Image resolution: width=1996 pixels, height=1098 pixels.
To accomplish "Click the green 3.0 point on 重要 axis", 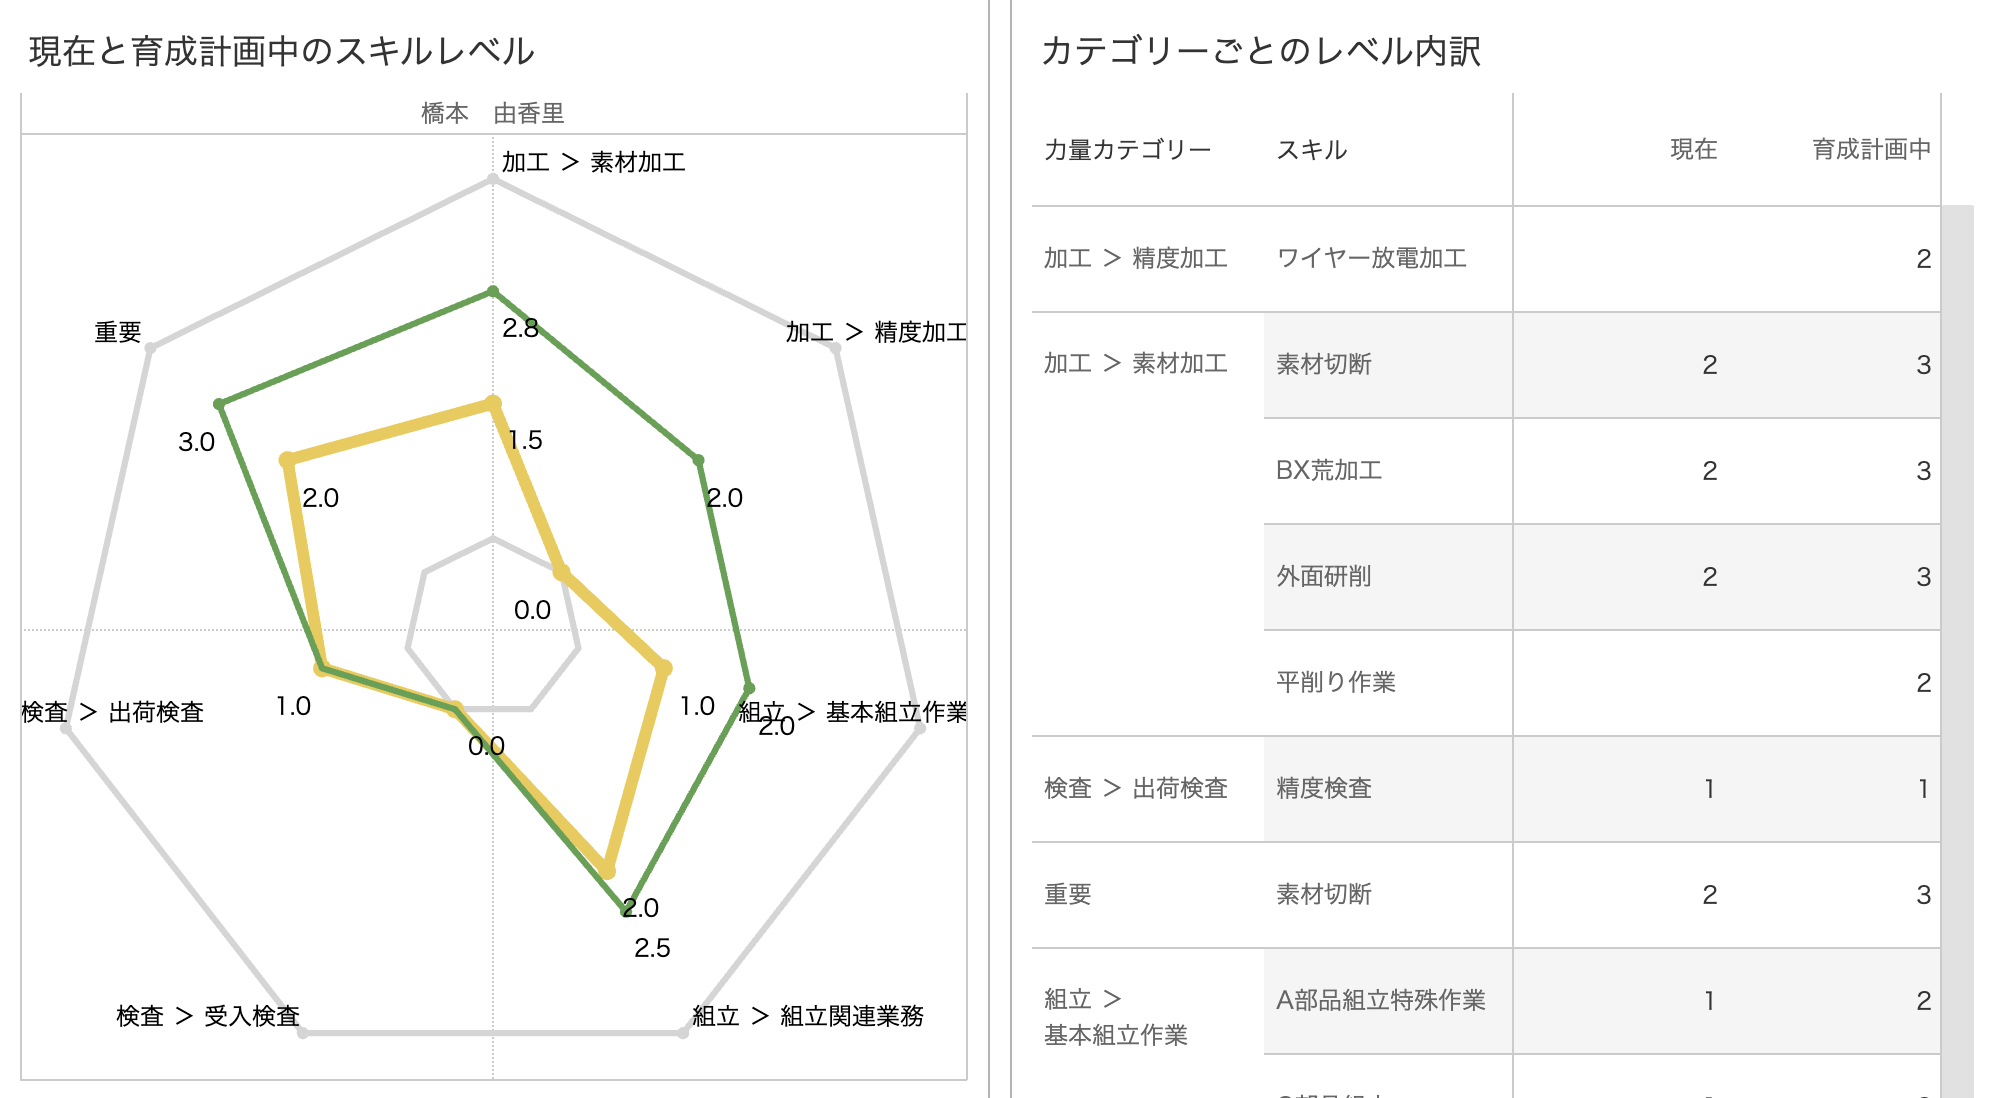I will click(x=219, y=405).
